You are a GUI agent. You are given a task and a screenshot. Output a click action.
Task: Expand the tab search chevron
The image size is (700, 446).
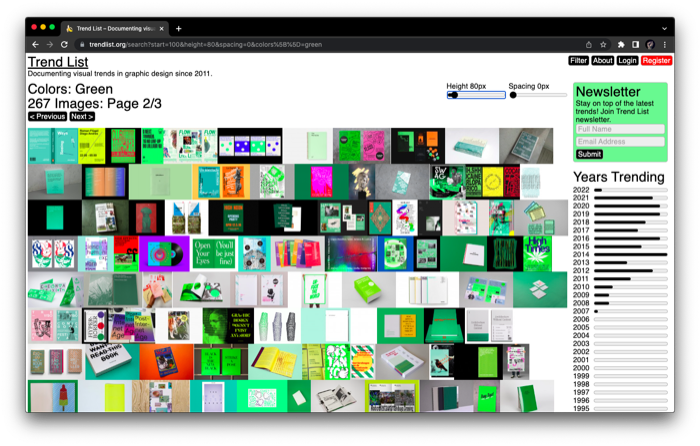[x=664, y=29]
